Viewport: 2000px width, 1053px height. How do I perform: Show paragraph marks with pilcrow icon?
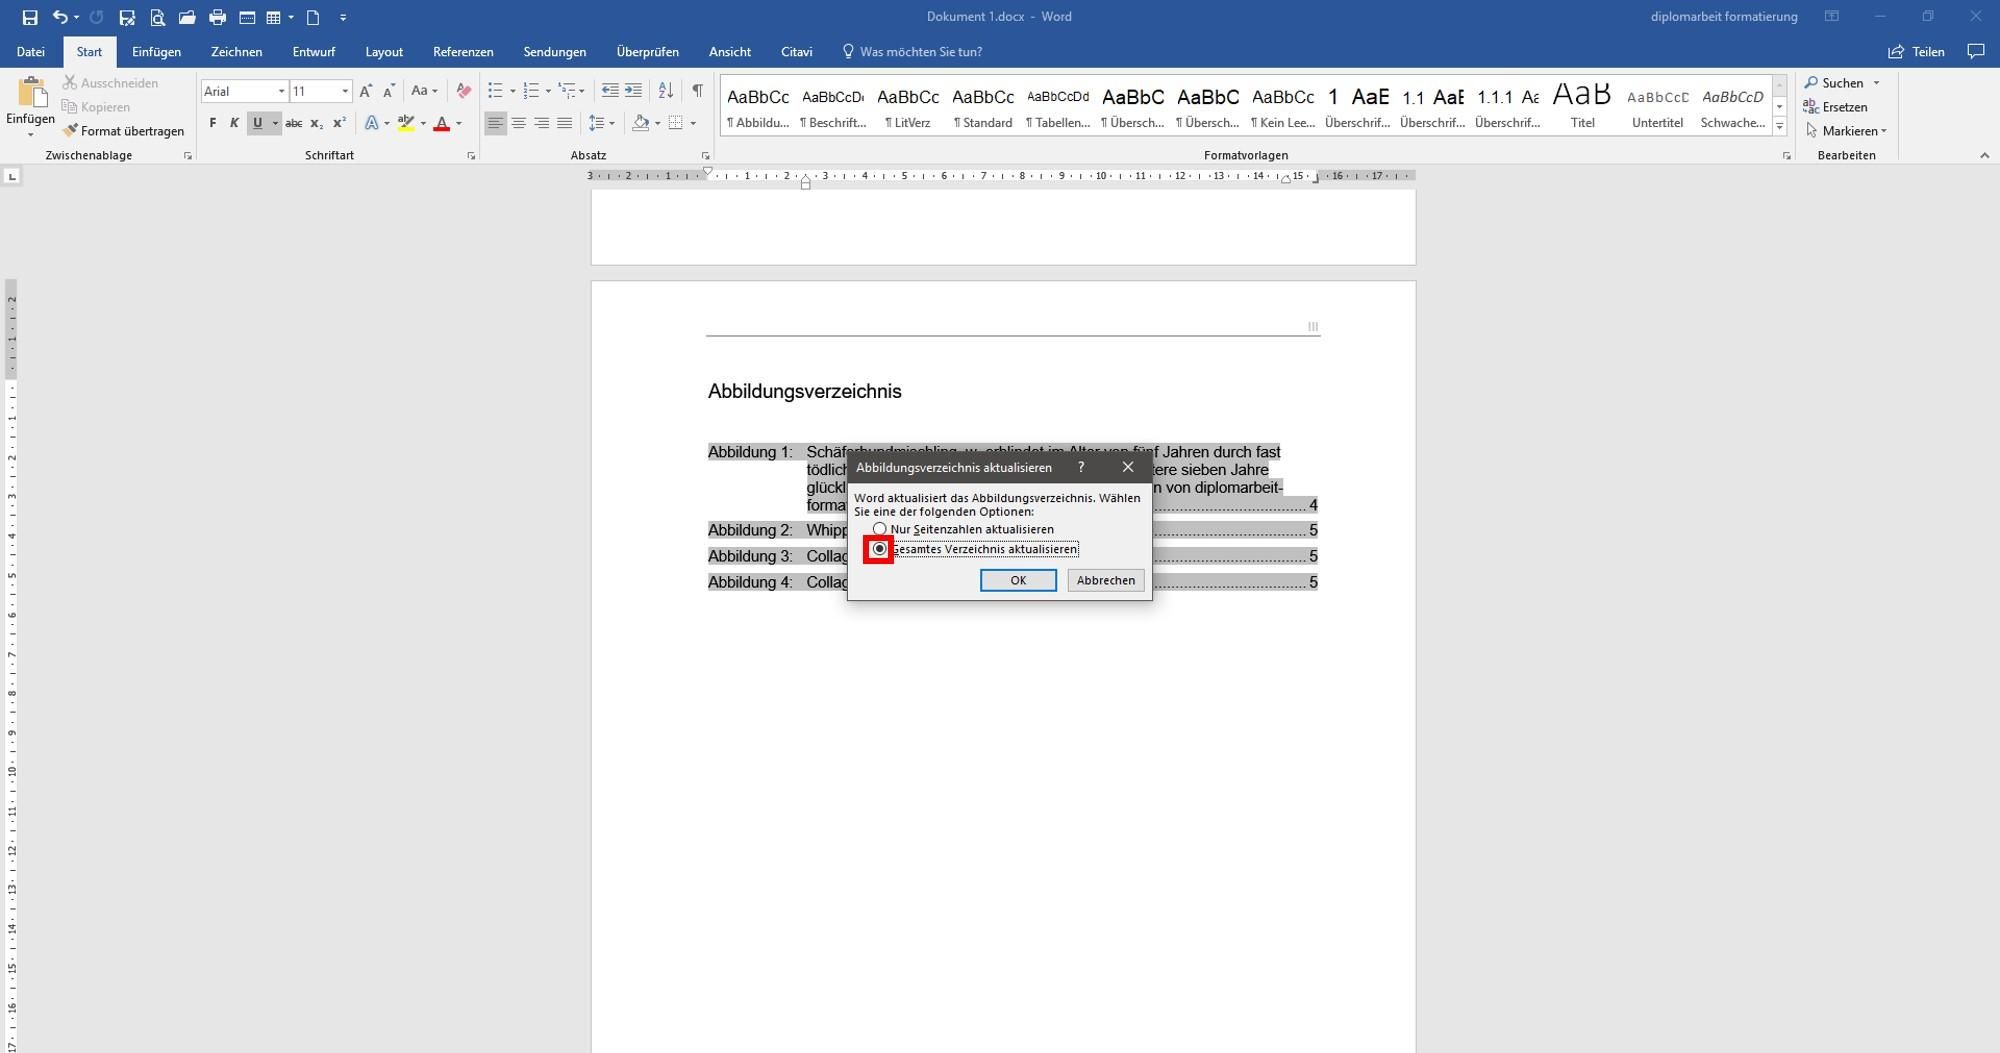[x=697, y=91]
